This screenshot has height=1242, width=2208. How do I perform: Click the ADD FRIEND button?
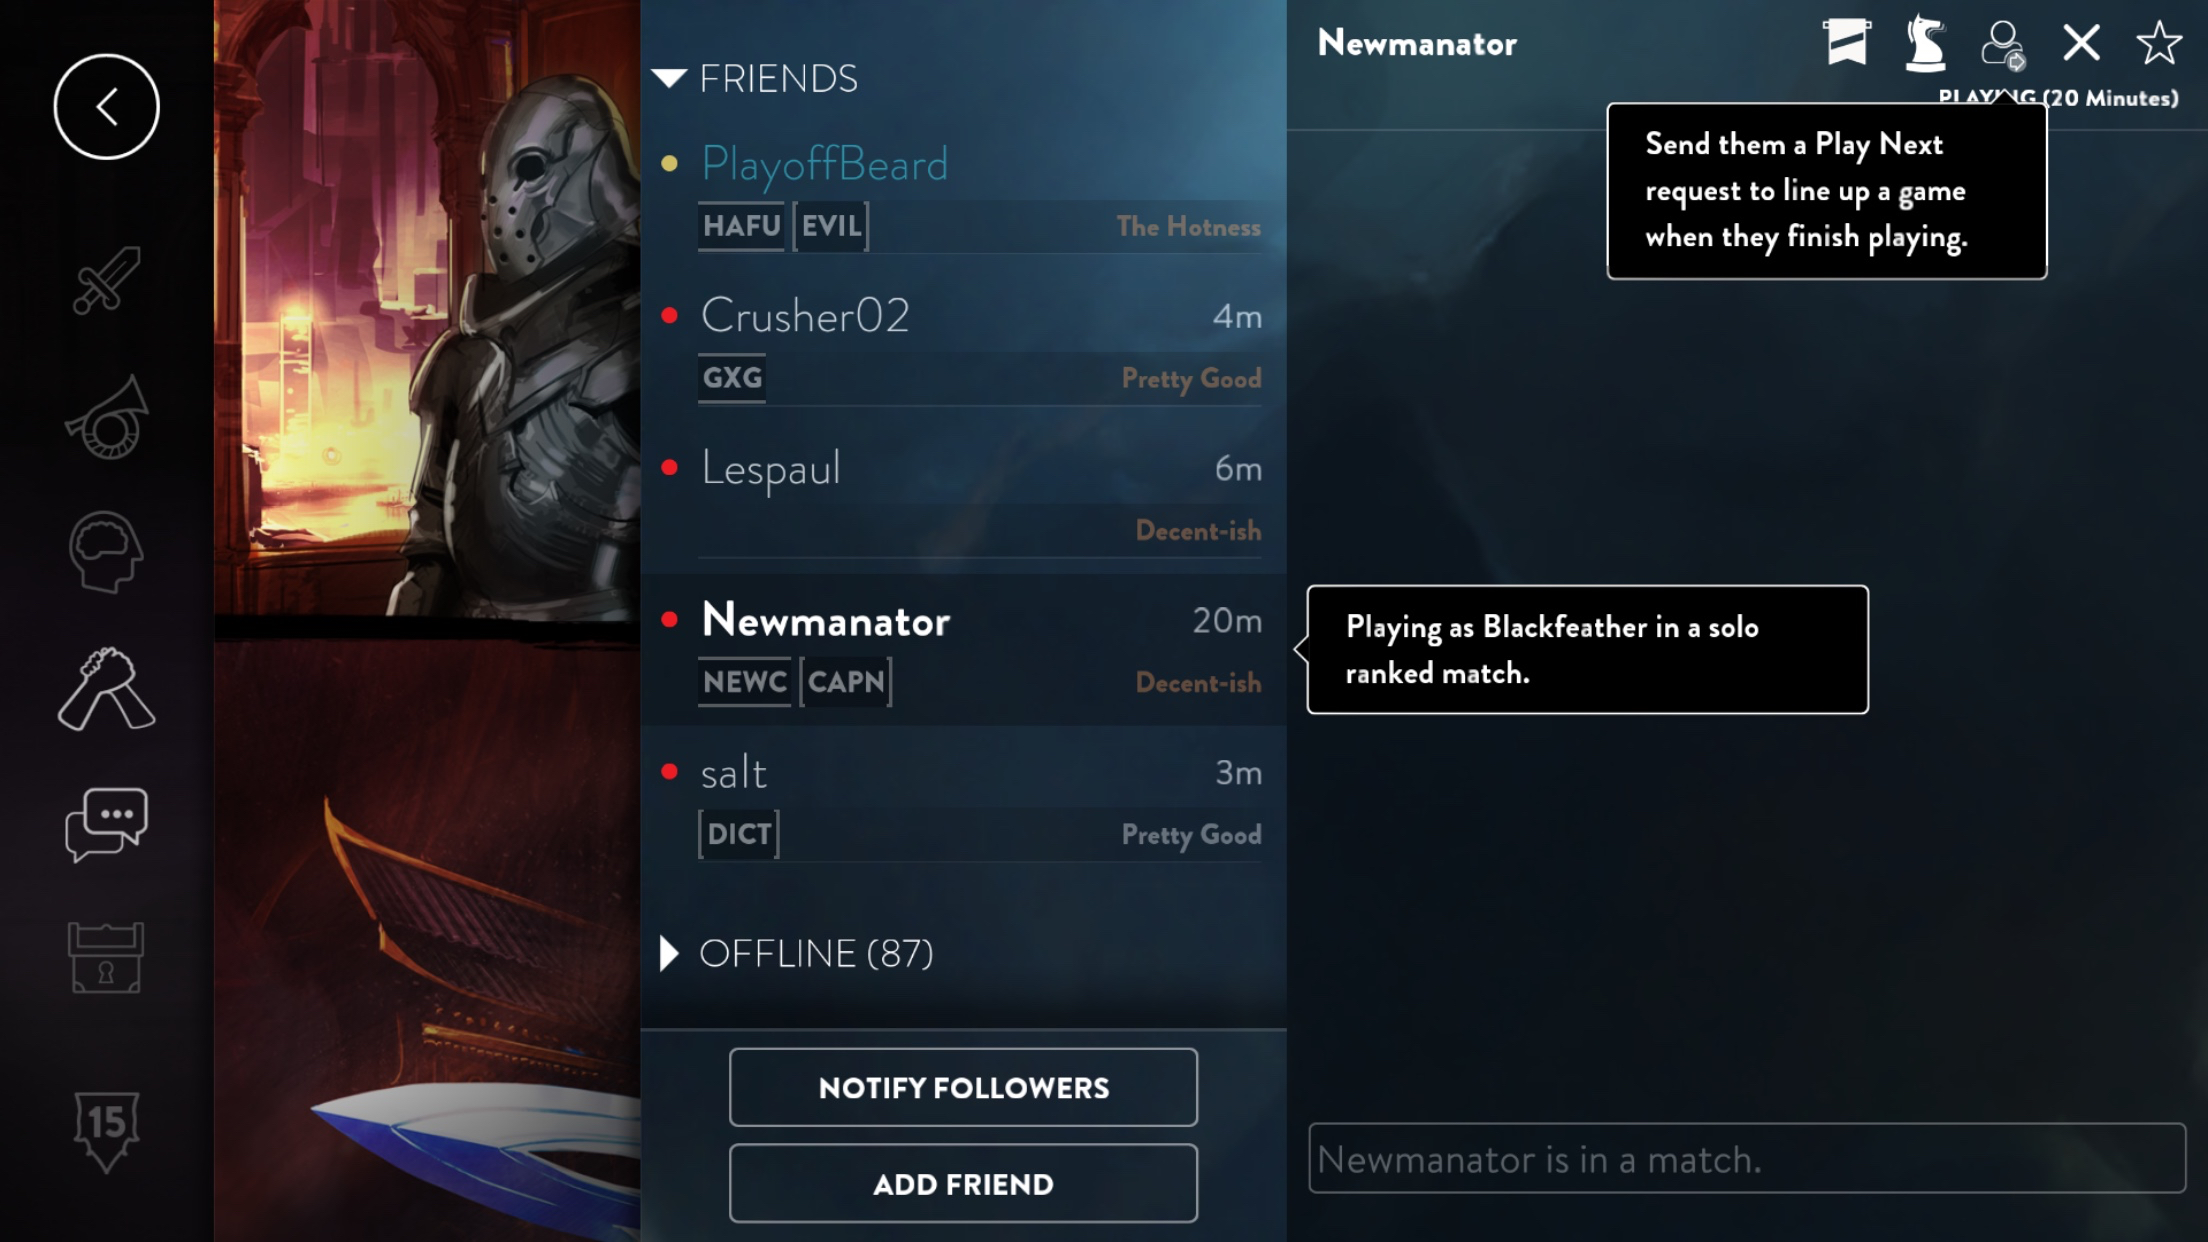pyautogui.click(x=963, y=1184)
